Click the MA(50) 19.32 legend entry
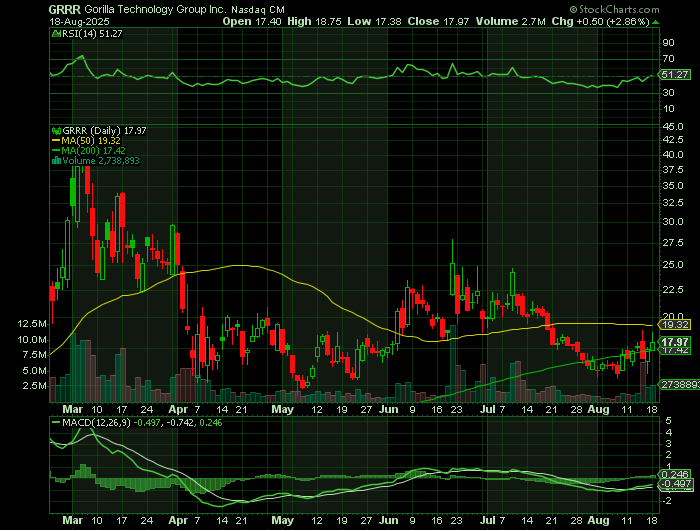The image size is (700, 530). [91, 141]
